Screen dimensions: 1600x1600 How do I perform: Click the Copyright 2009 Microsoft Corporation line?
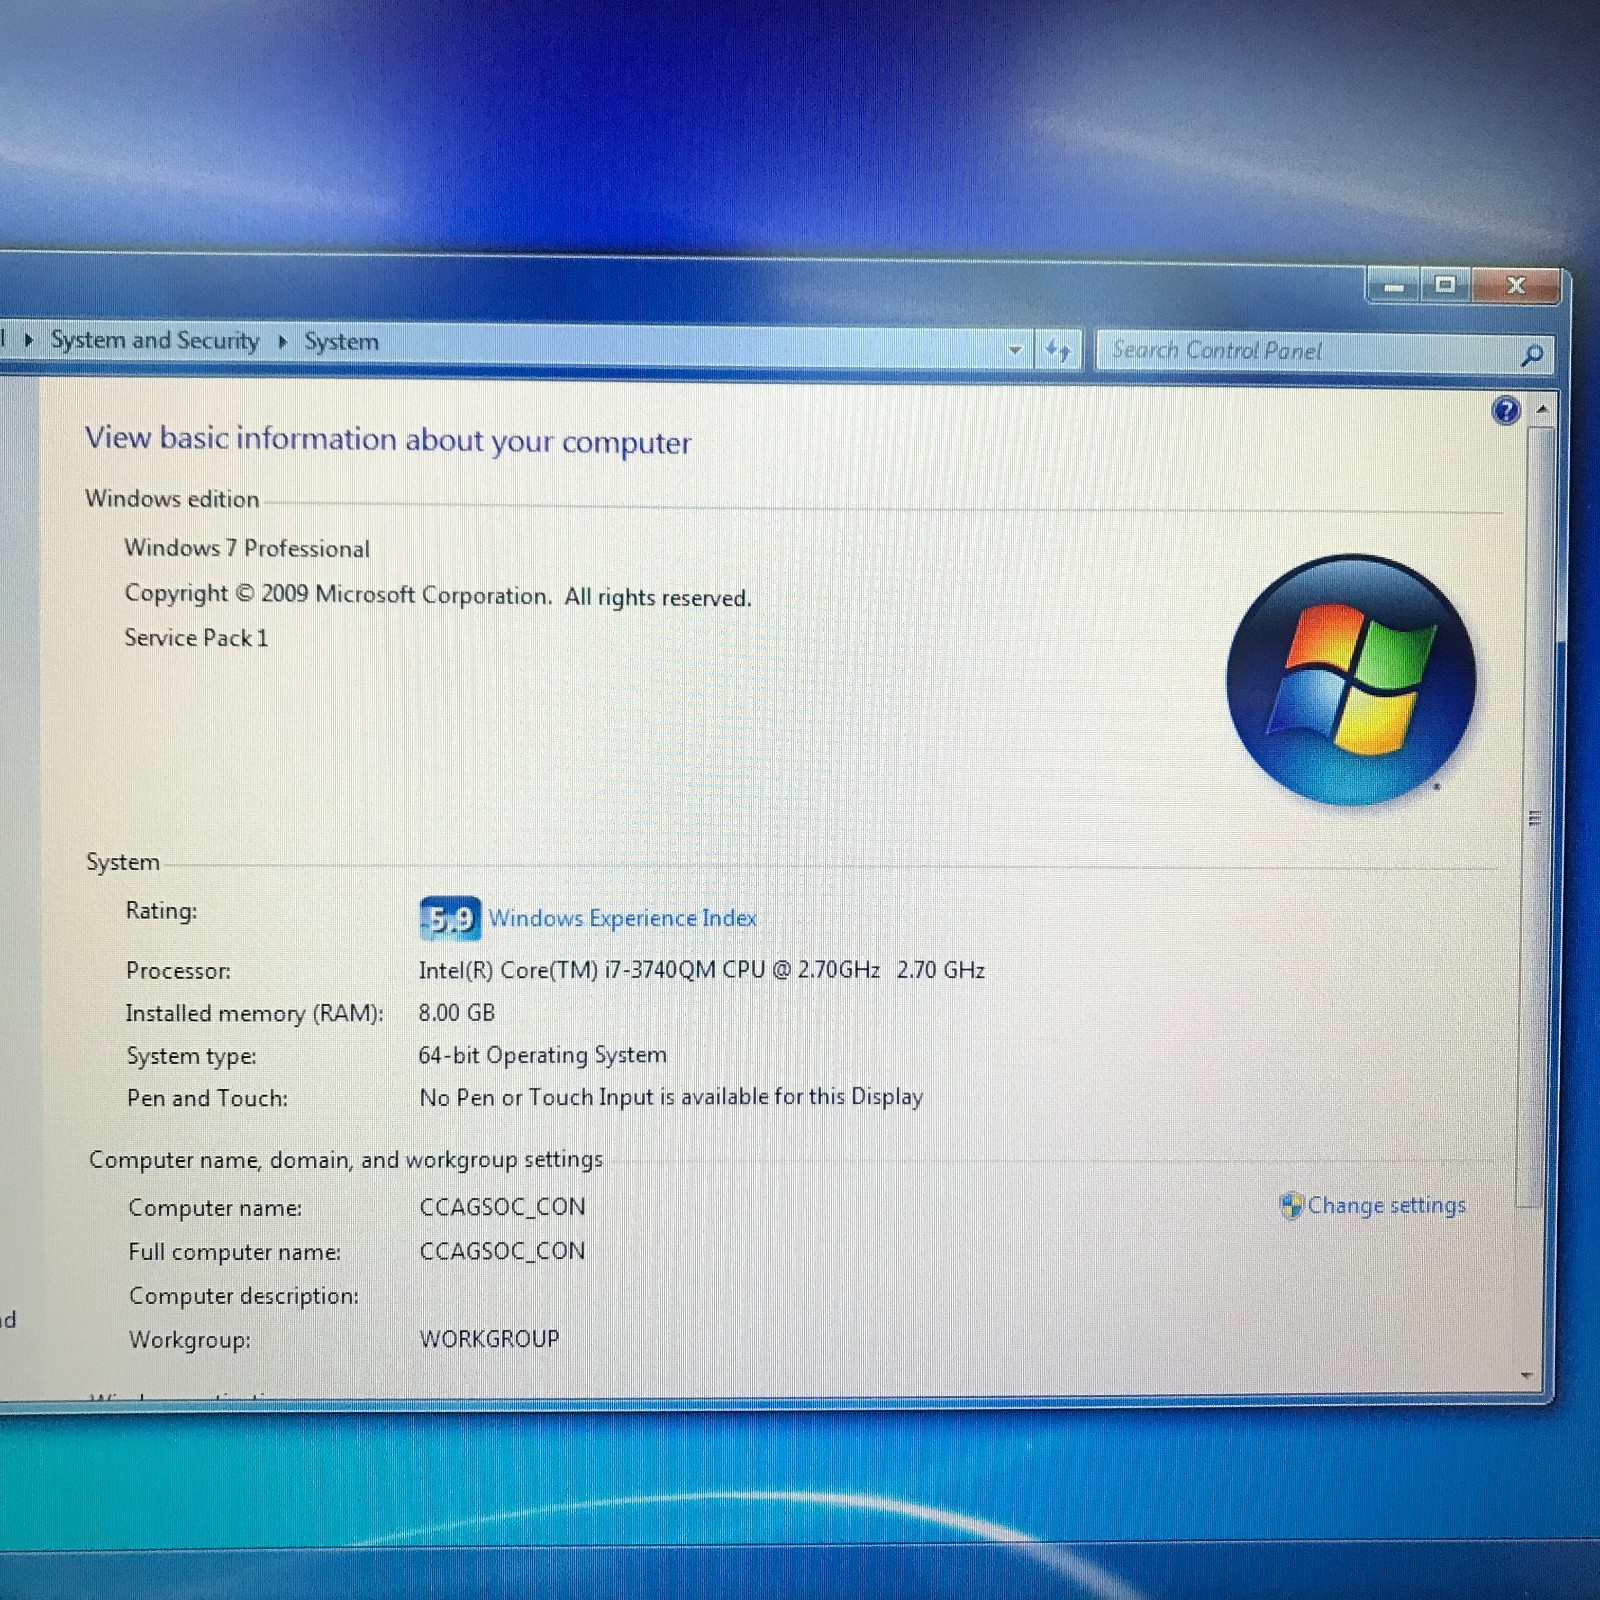pyautogui.click(x=437, y=595)
